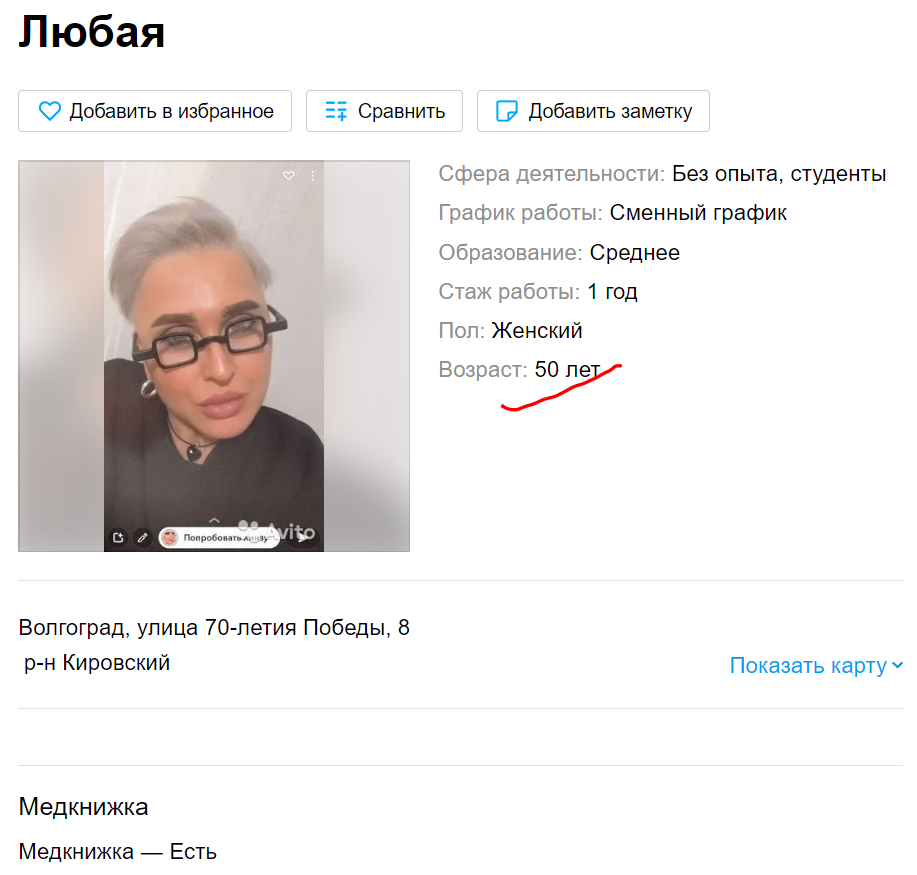Viewport: 917px width, 875px height.
Task: Expand the map chevron next to Показать карту
Action: click(897, 665)
